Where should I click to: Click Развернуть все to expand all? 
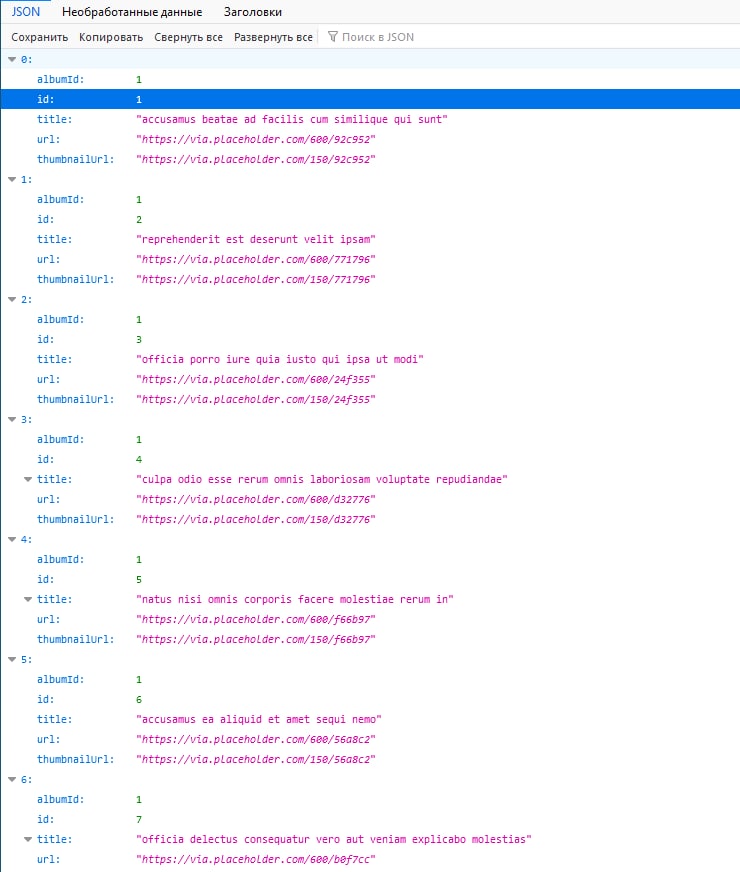[273, 37]
